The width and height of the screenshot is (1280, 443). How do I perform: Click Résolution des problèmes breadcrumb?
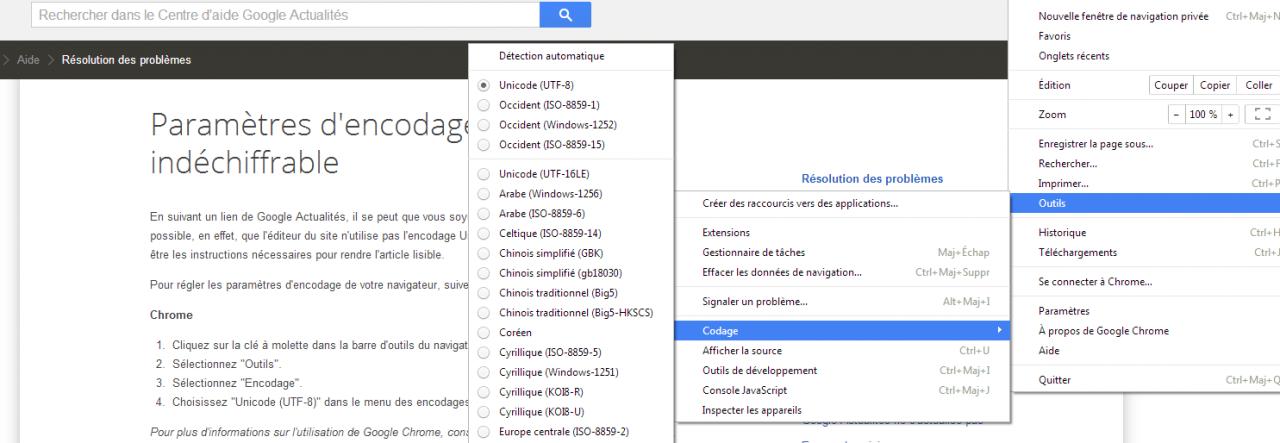click(x=127, y=60)
